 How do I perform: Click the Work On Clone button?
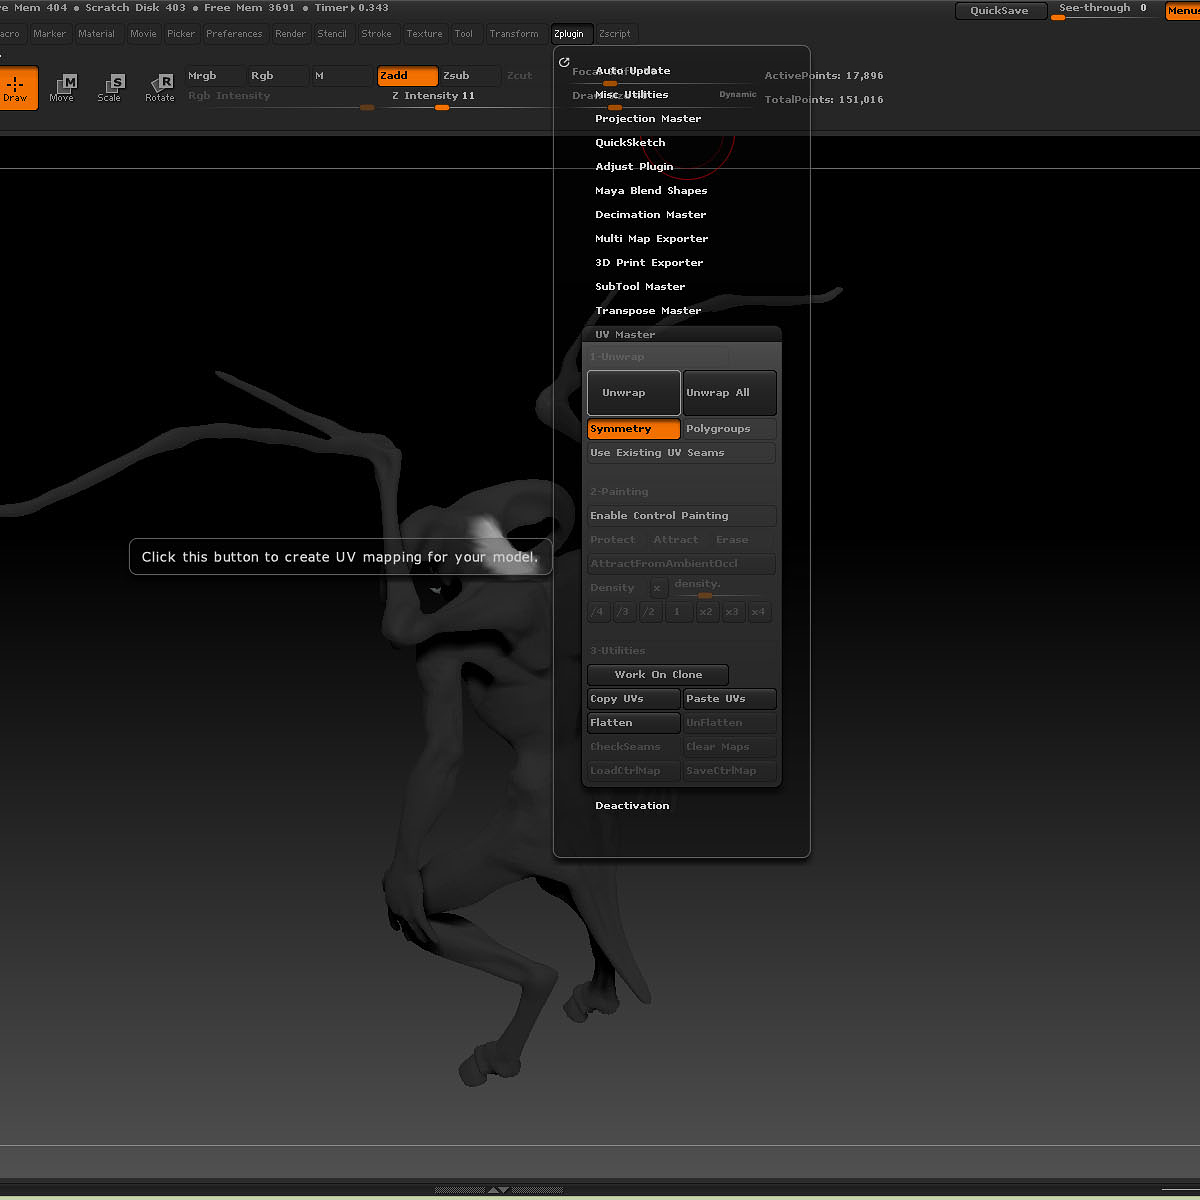pyautogui.click(x=657, y=675)
